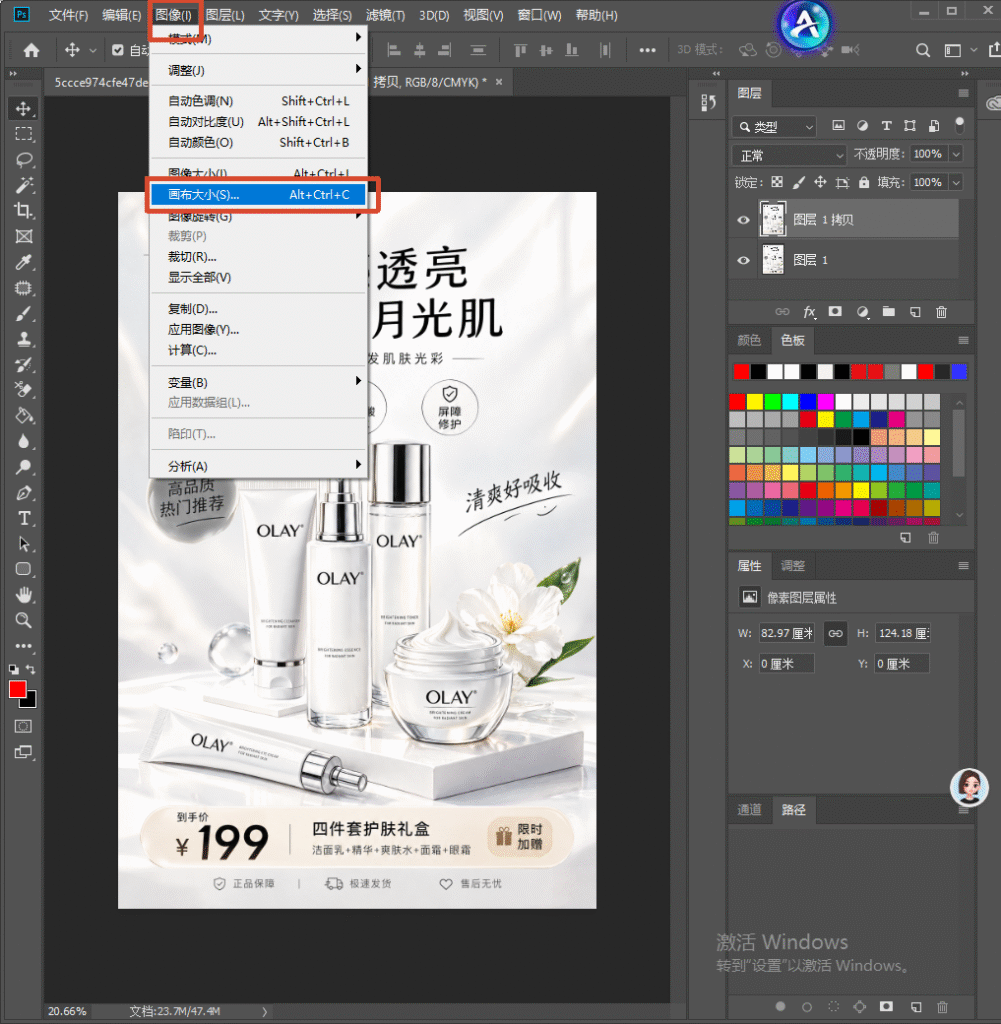Click the layer thumbnail of 图层 1
This screenshot has height=1024, width=1001.
(x=774, y=260)
